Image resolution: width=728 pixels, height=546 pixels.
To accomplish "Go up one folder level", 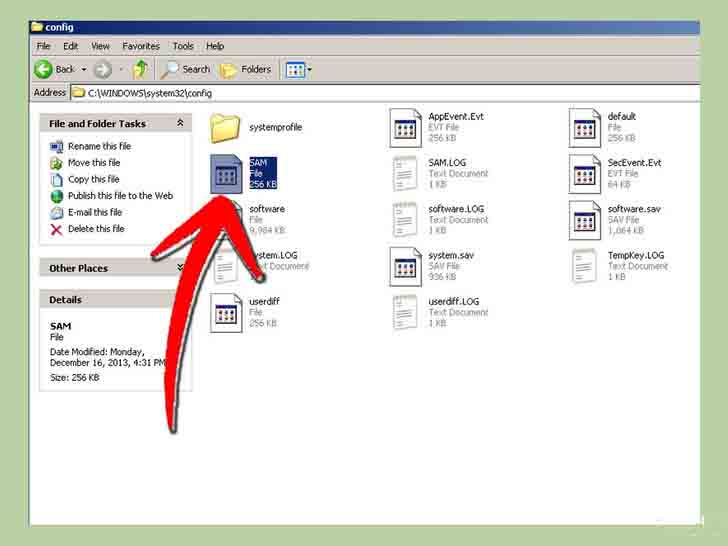I will pos(140,70).
